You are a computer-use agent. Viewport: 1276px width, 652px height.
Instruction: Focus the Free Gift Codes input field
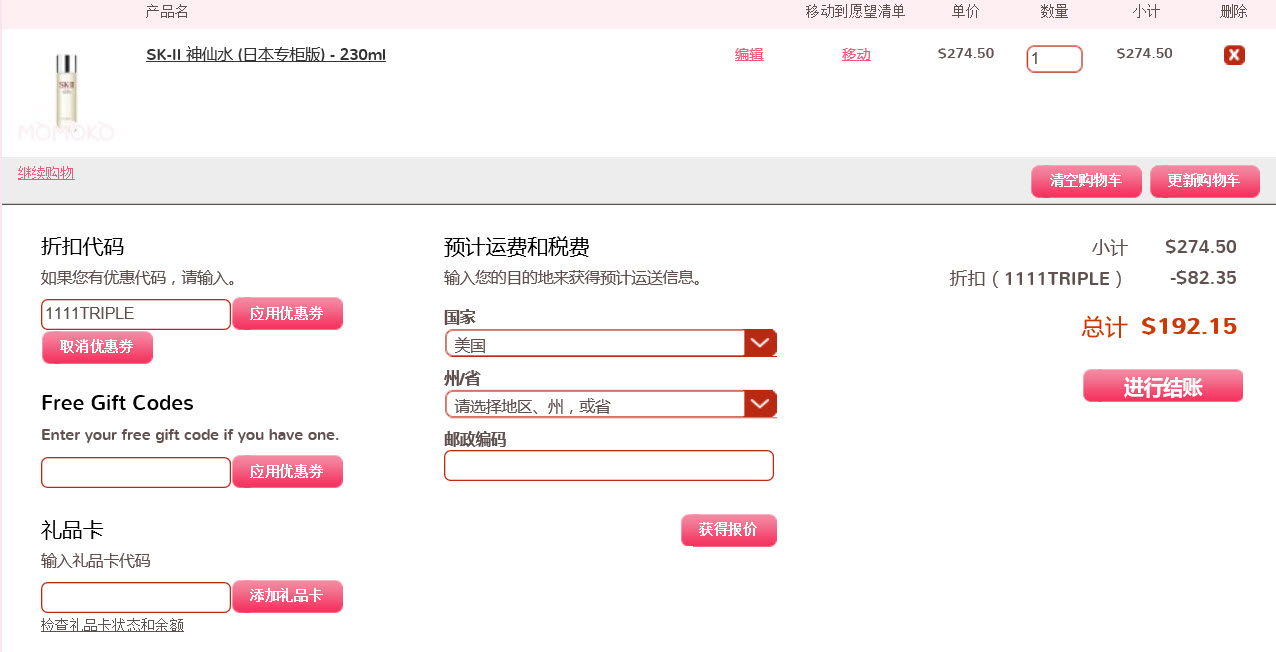tap(136, 473)
